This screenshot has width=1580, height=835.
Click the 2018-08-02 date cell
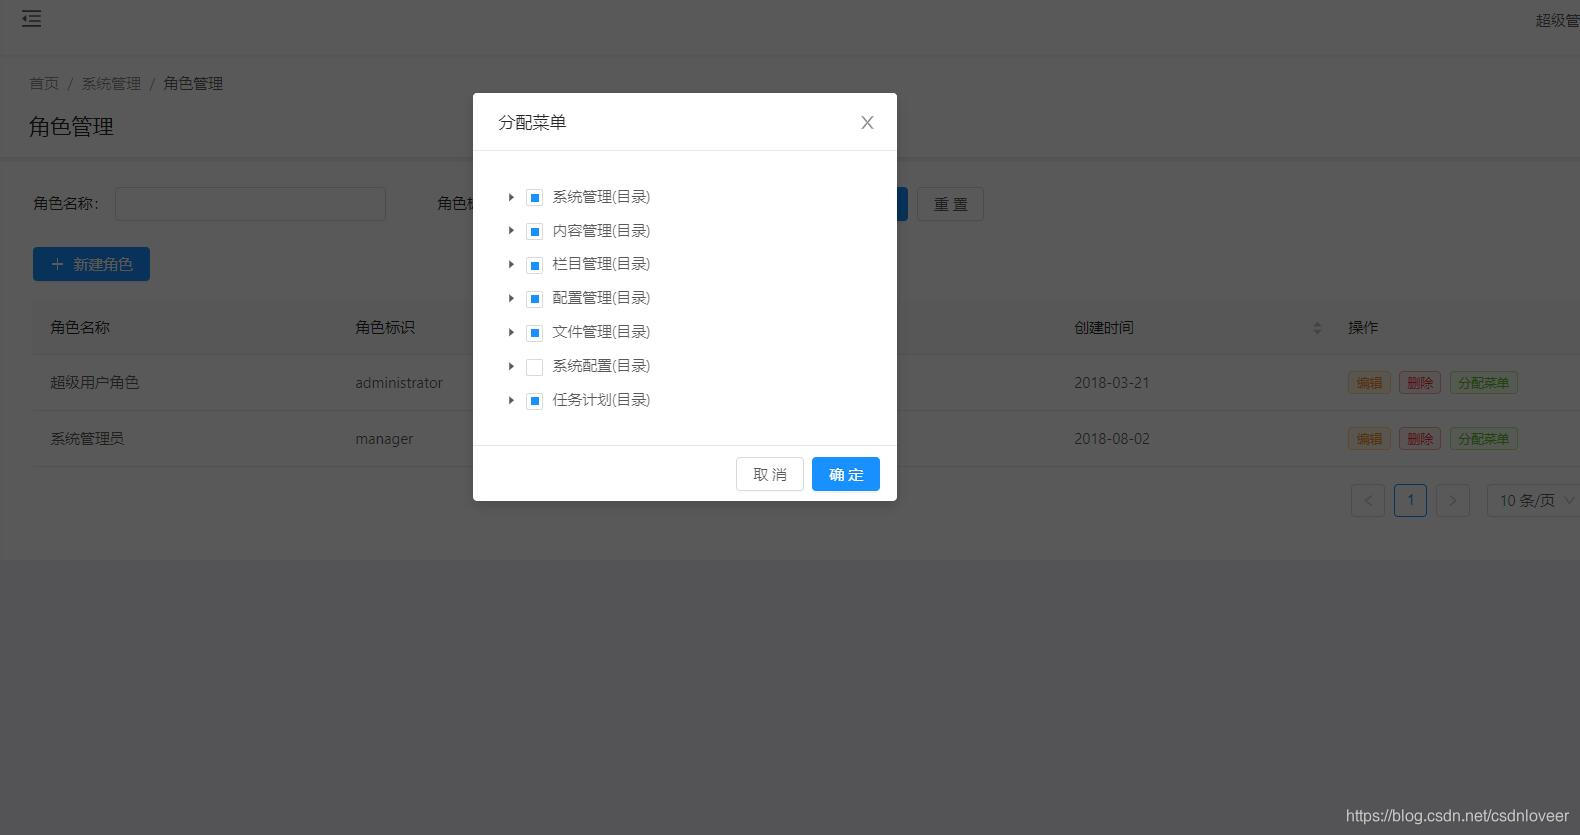[1112, 439]
